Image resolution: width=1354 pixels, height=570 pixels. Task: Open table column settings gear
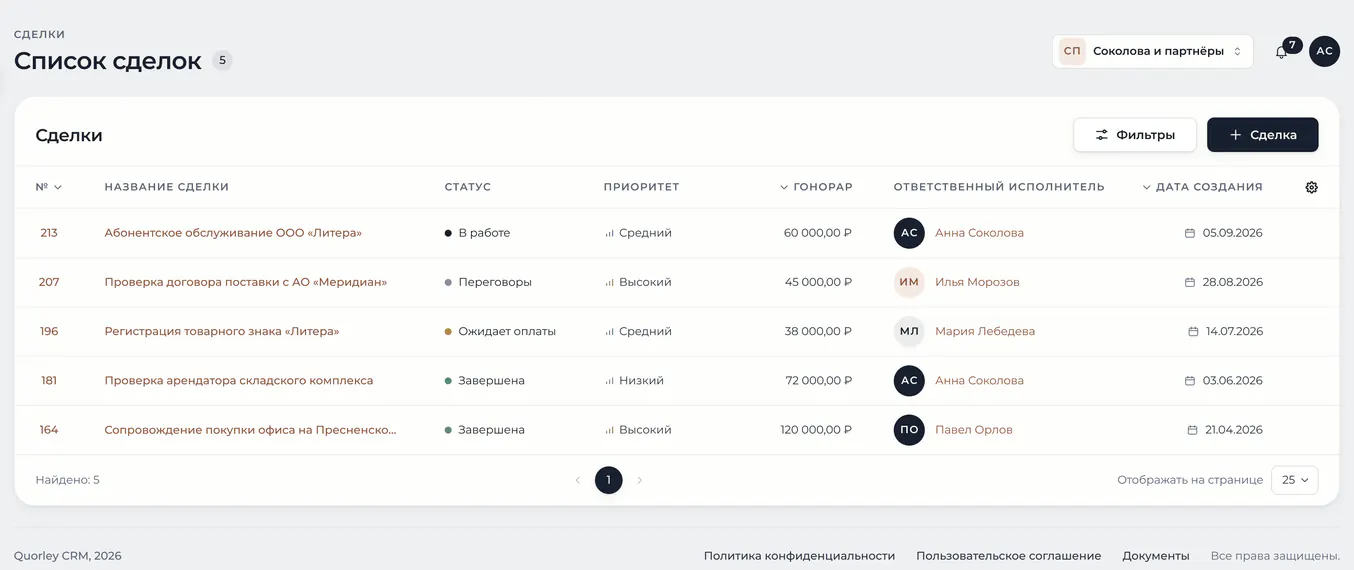1312,187
